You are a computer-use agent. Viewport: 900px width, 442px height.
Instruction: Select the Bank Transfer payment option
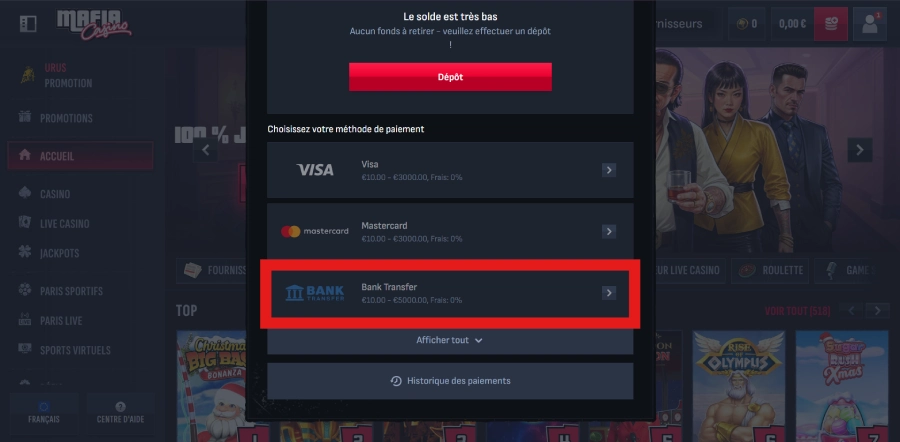450,293
